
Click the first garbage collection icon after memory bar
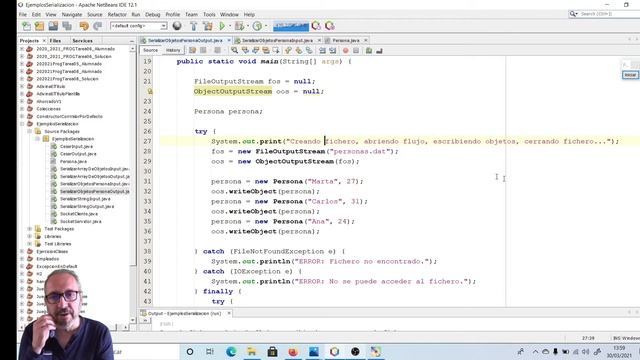click(x=316, y=26)
